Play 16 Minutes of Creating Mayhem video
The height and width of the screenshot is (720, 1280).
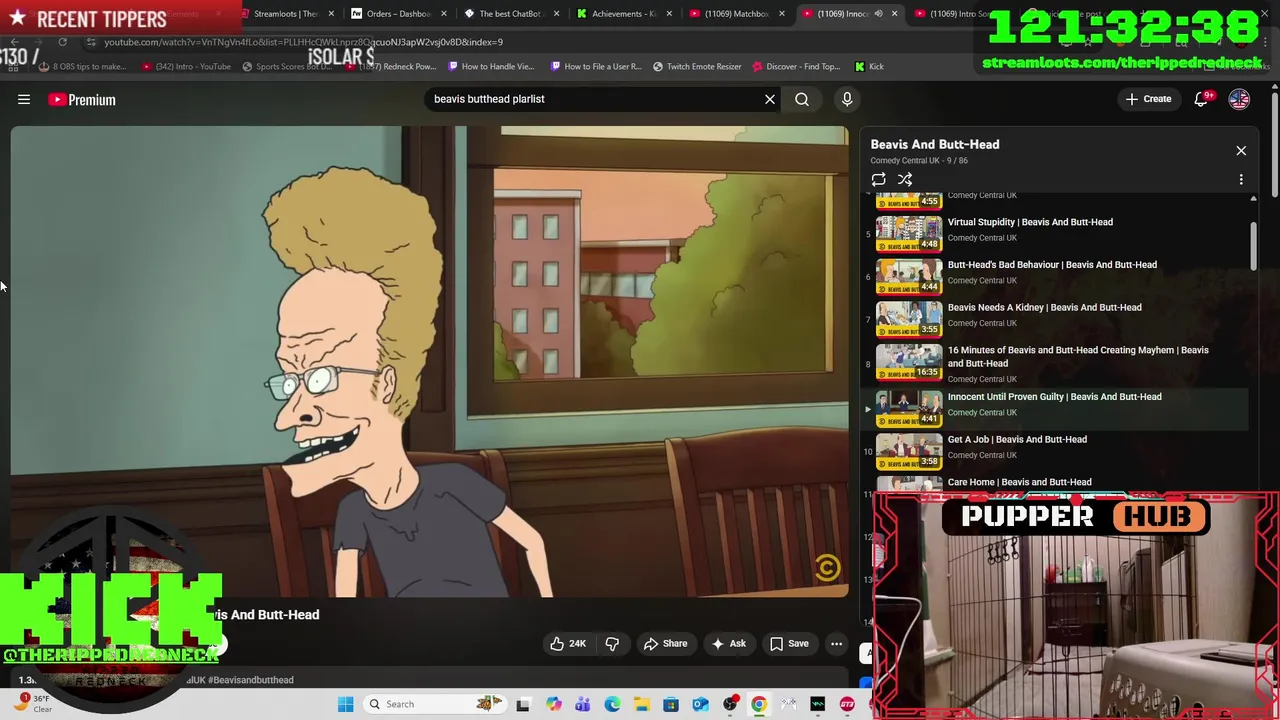(x=1078, y=357)
